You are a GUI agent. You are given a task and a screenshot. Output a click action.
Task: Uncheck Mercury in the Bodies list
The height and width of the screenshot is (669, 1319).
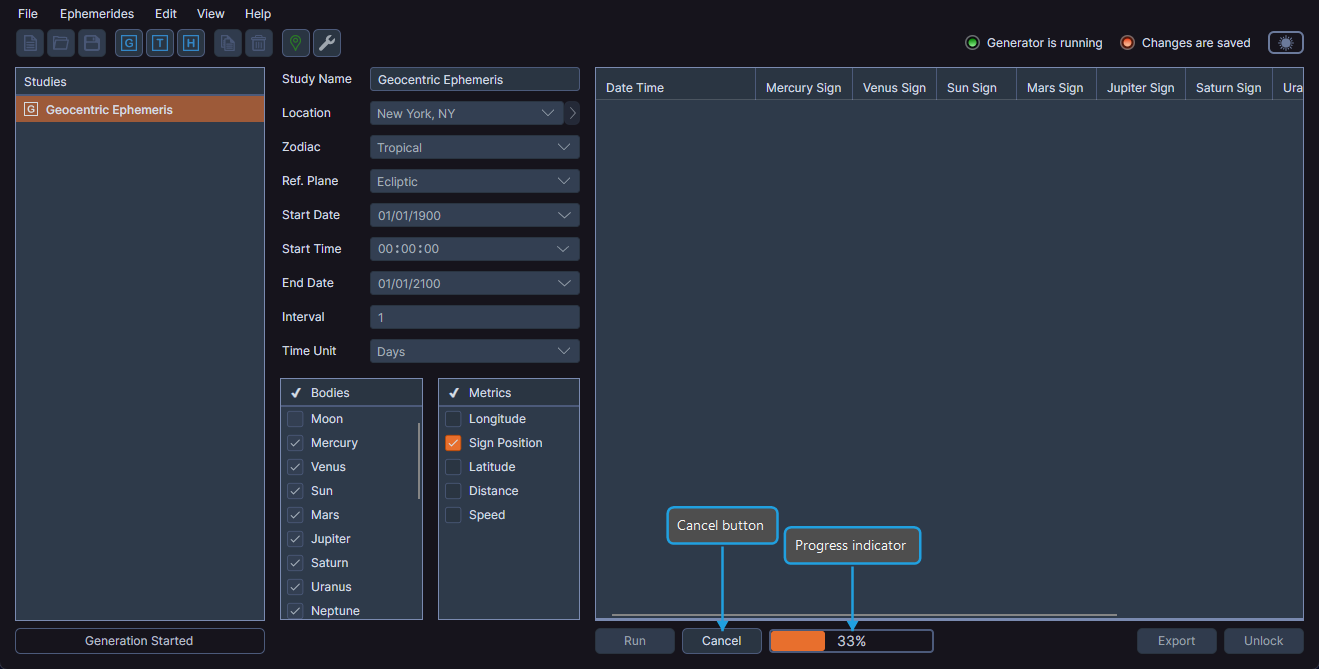pos(295,442)
